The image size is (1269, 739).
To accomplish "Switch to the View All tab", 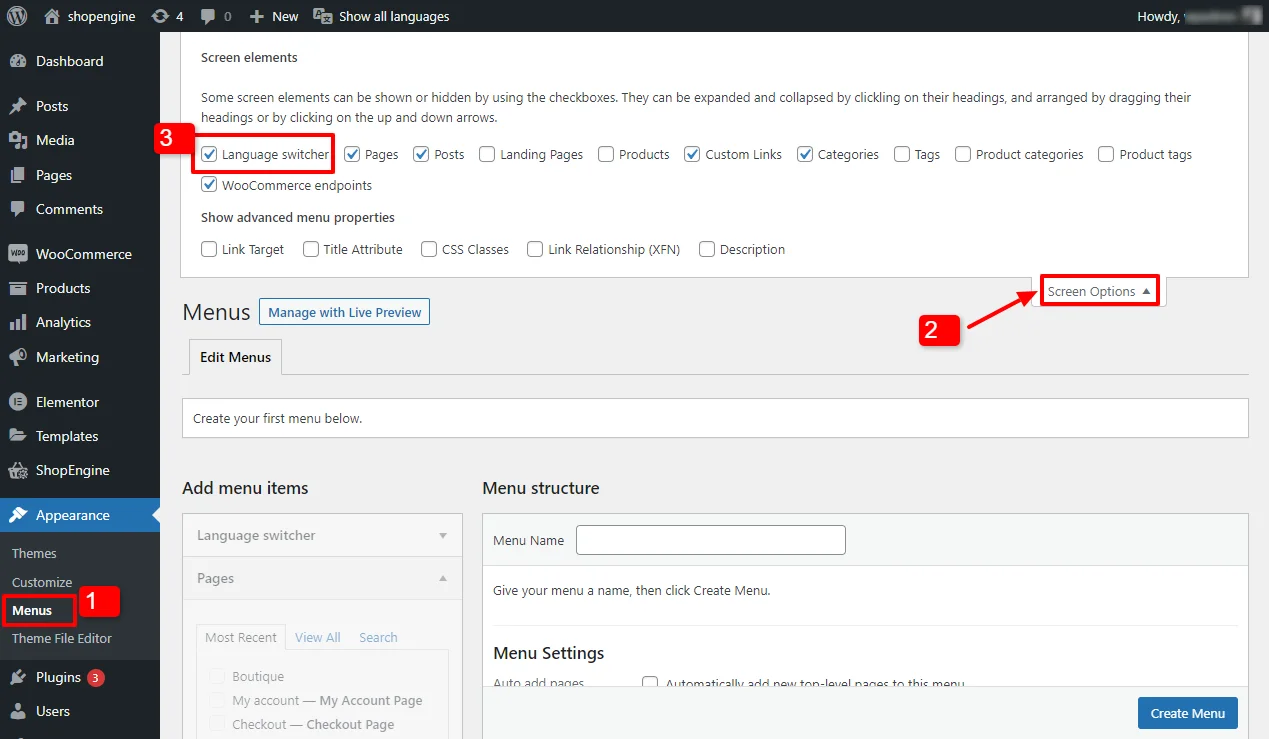I will pos(317,637).
